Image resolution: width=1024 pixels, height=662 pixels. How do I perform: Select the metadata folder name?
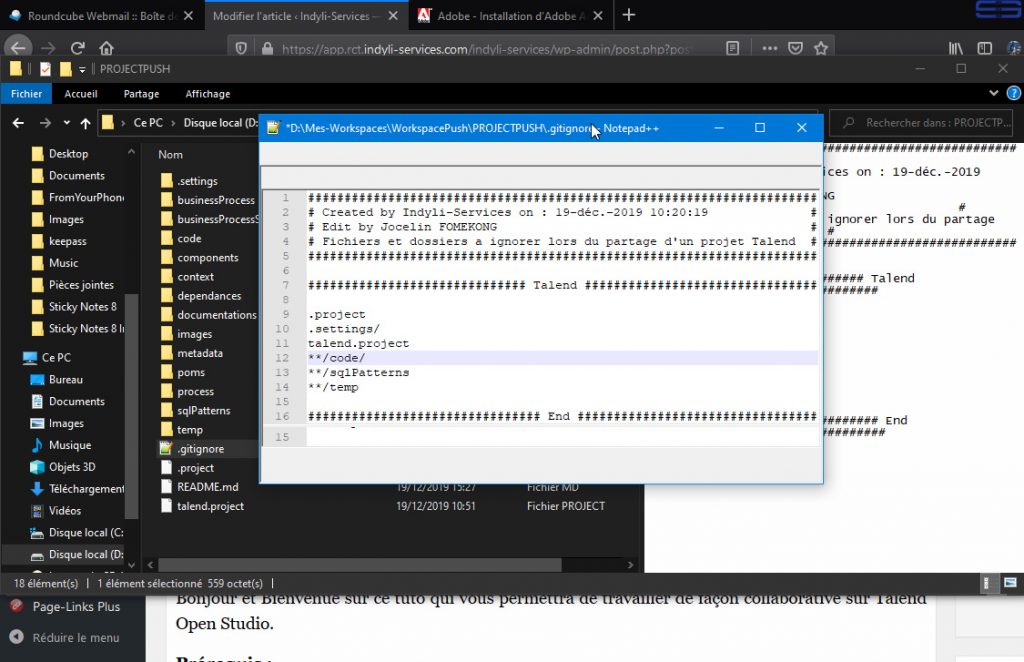click(x=200, y=353)
